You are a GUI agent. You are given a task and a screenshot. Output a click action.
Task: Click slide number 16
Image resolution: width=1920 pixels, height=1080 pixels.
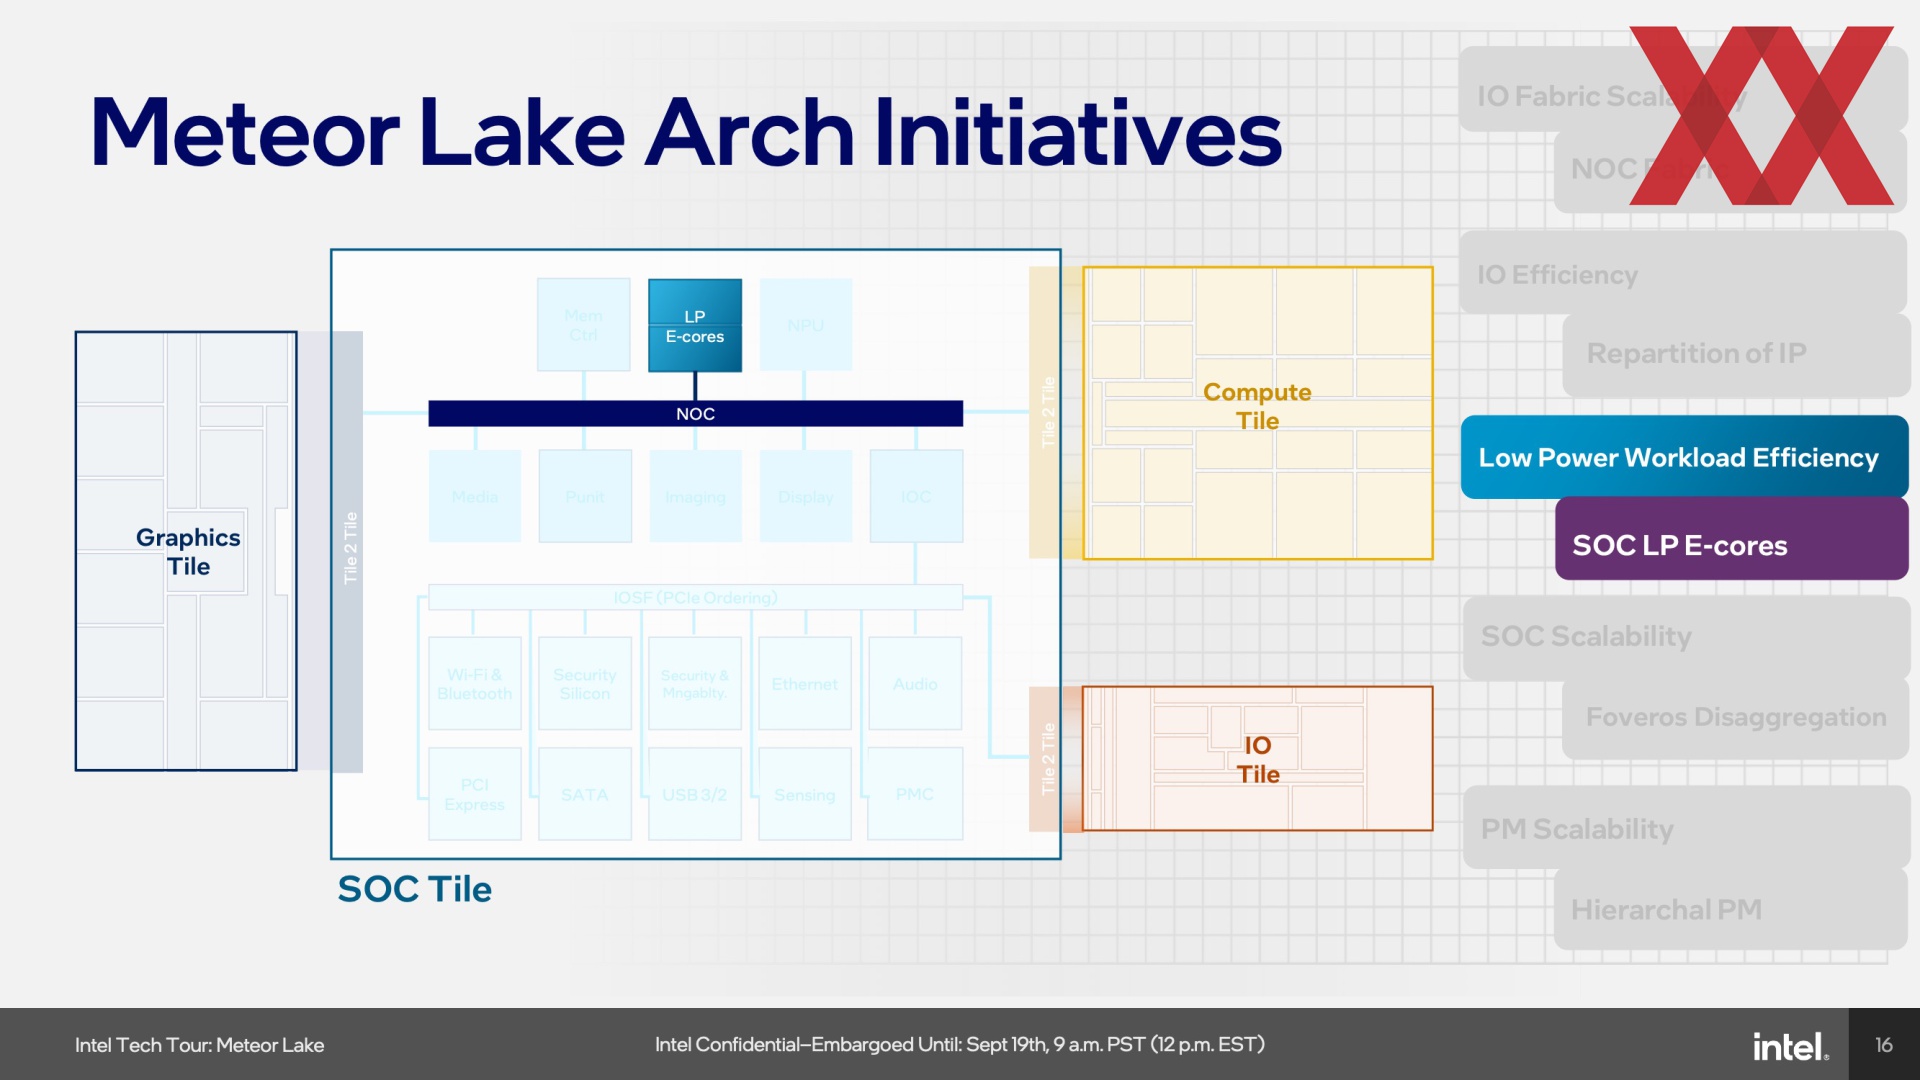[1884, 1045]
